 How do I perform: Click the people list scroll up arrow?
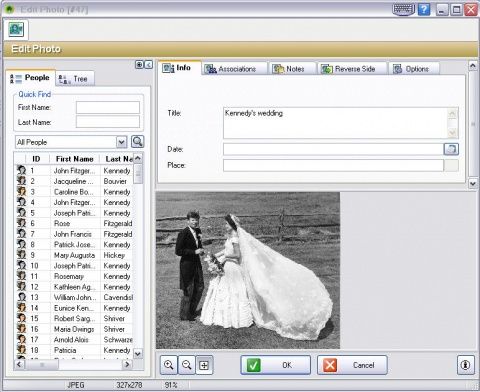(x=138, y=158)
